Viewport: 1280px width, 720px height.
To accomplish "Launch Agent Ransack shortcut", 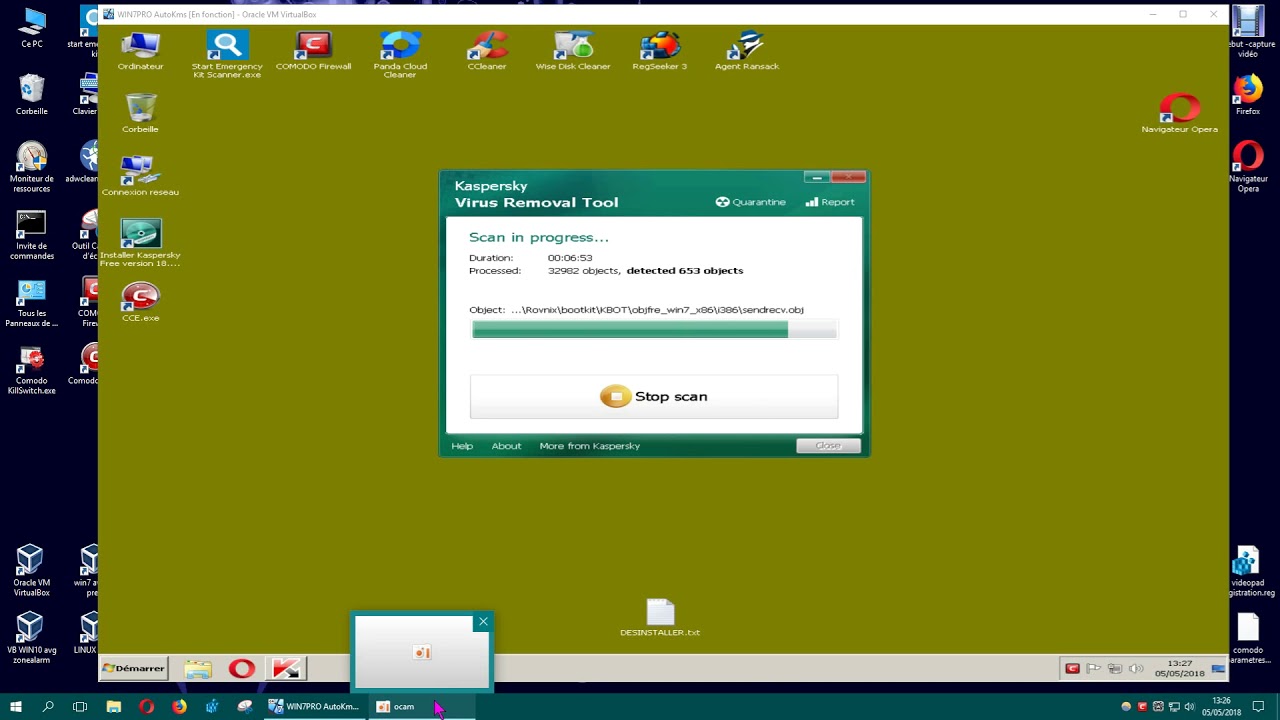I will [747, 51].
